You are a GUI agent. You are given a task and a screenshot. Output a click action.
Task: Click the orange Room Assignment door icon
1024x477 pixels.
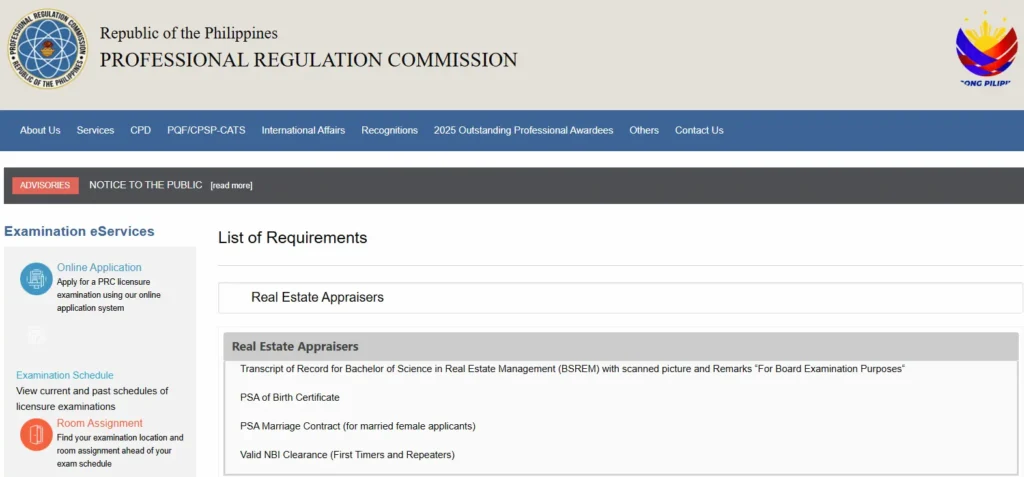tap(36, 435)
